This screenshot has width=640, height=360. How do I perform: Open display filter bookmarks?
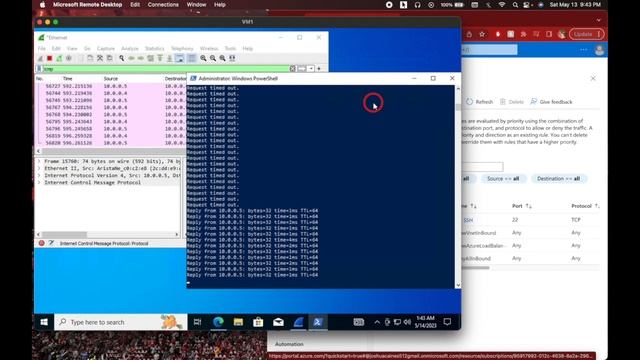pyautogui.click(x=39, y=69)
